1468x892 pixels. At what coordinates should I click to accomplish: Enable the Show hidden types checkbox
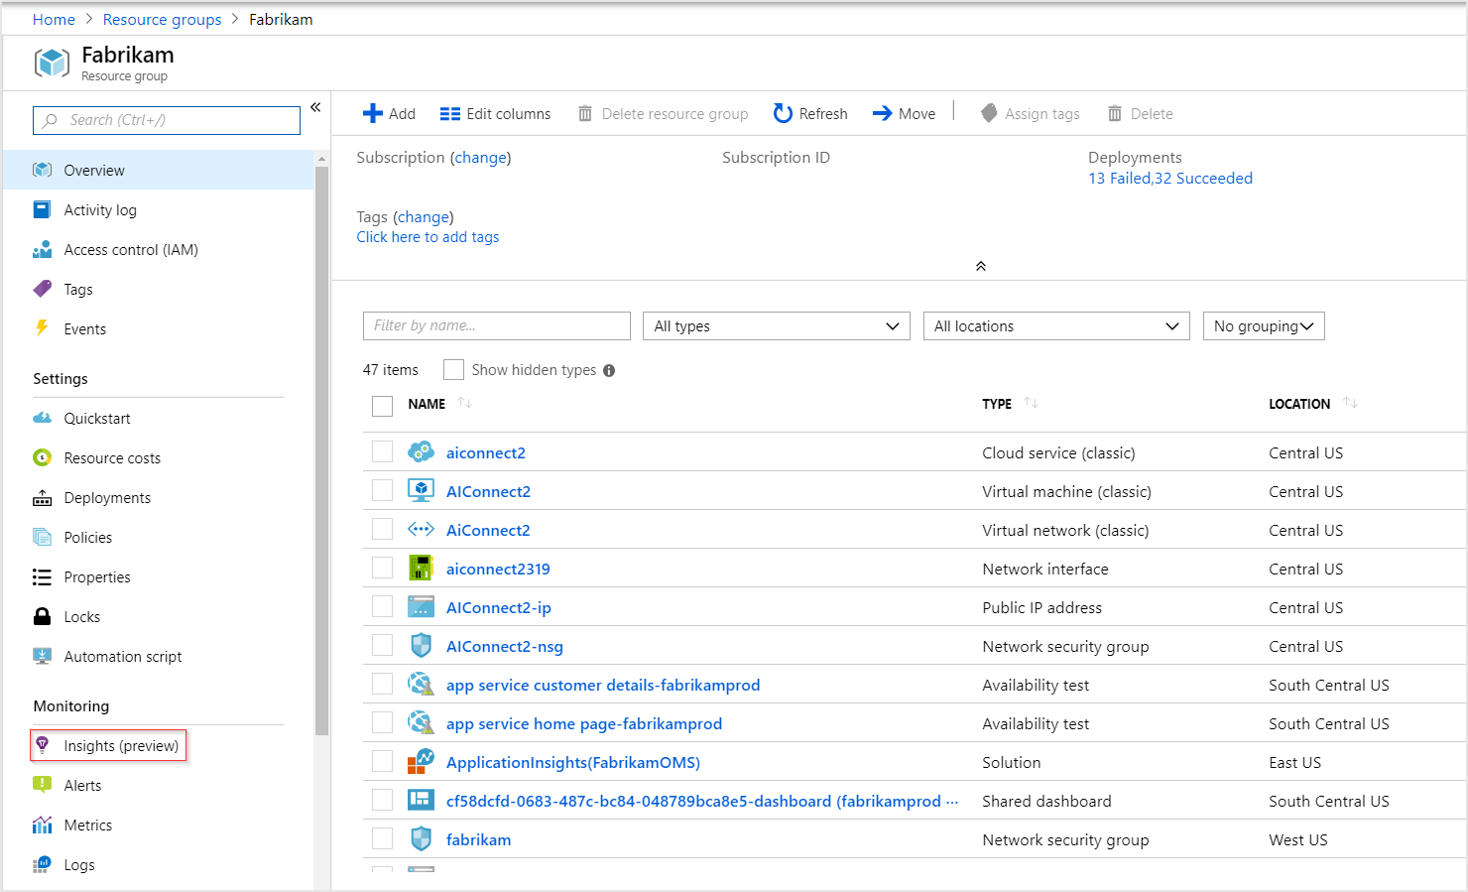point(454,369)
